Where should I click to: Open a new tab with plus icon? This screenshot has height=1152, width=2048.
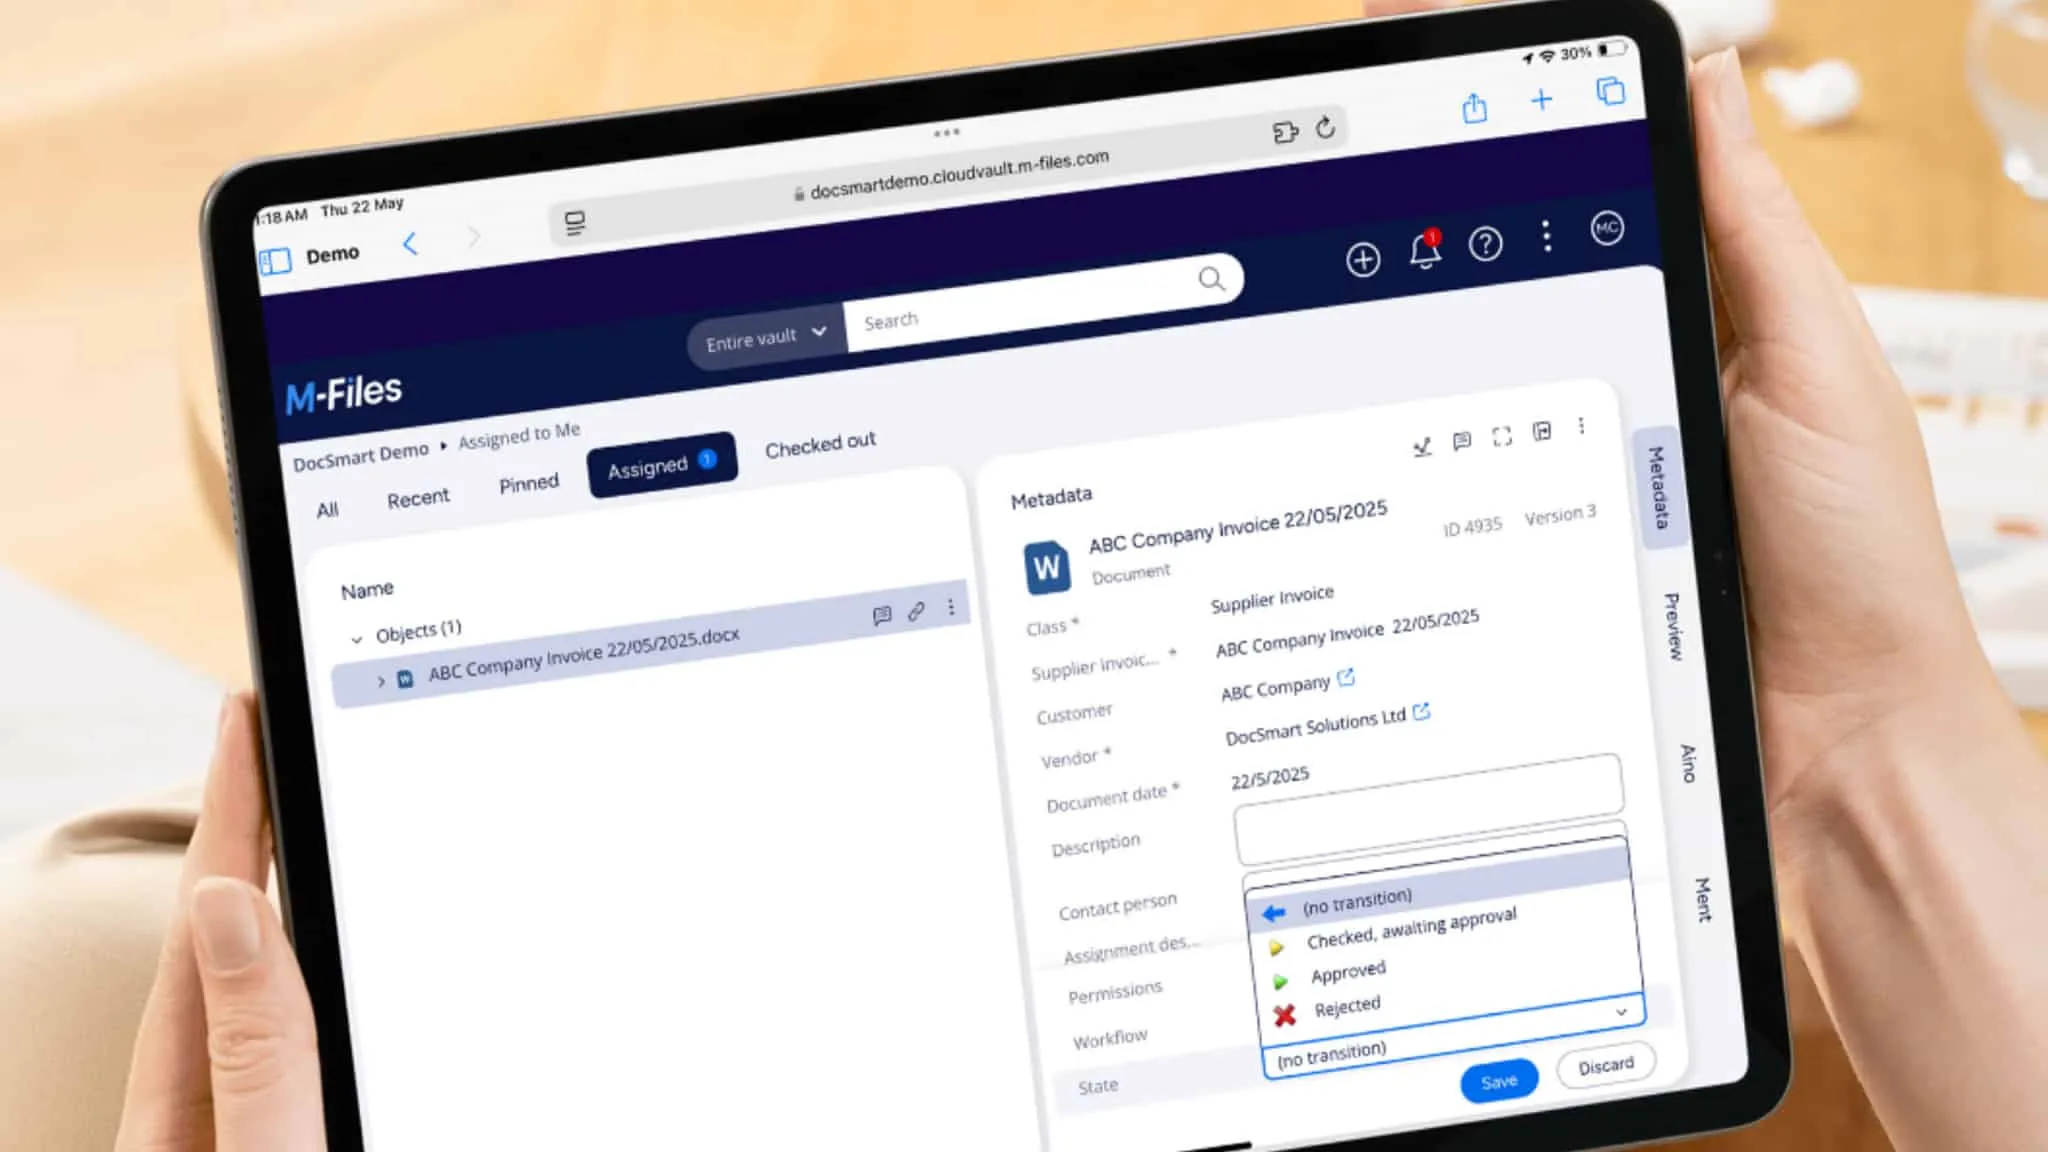pos(1542,99)
